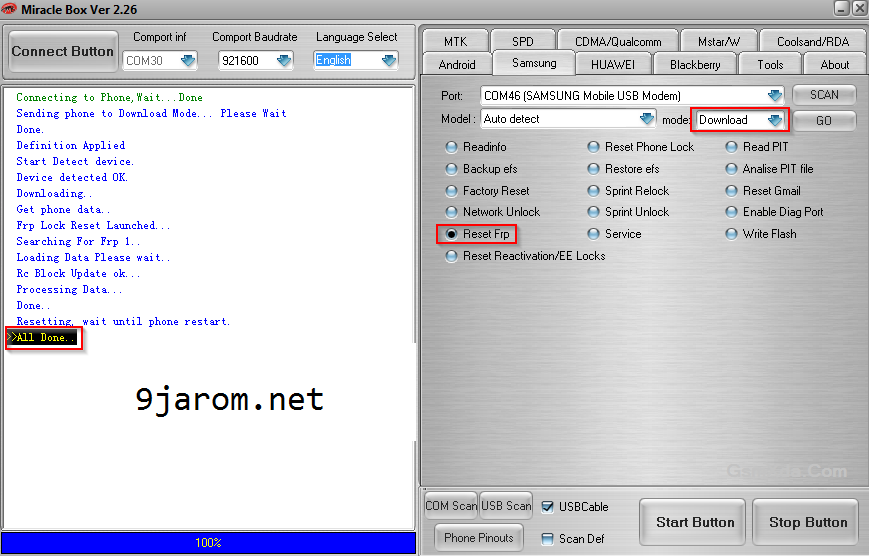Open the Comport inf dropdown arrow
Viewport: 869px width, 556px height.
pyautogui.click(x=187, y=60)
